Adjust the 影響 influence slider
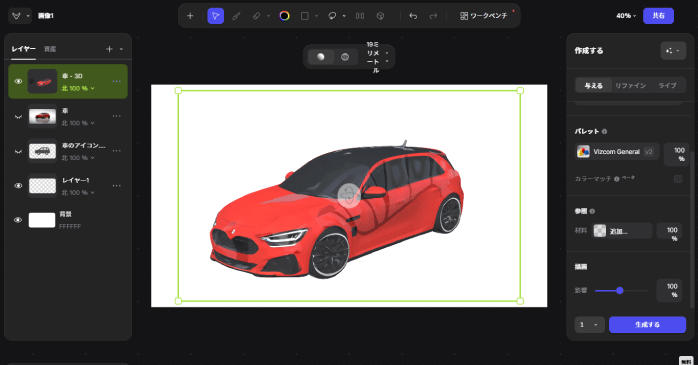The width and height of the screenshot is (698, 365). pos(621,291)
